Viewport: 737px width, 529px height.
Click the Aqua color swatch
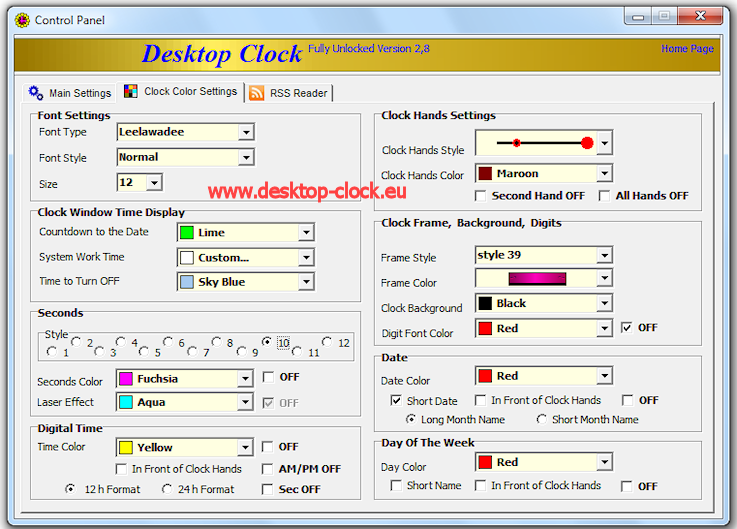[x=125, y=402]
